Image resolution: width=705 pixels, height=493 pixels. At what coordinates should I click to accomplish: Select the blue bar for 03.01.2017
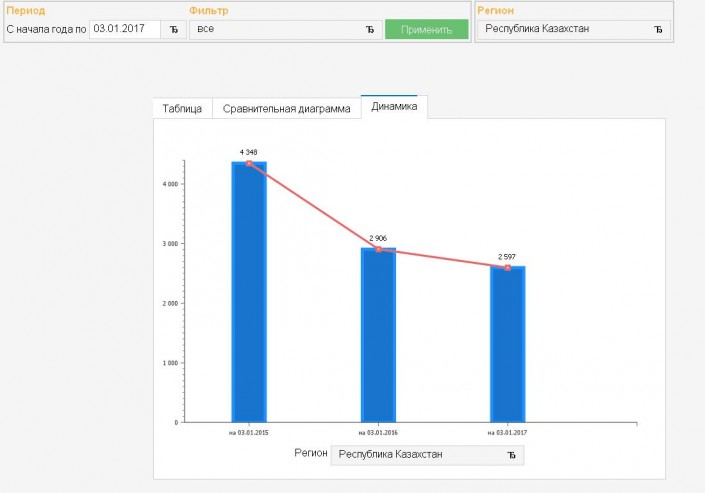(x=507, y=350)
